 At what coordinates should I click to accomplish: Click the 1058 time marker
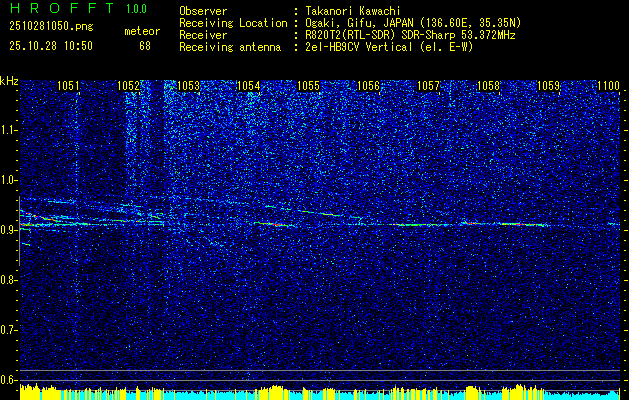(488, 85)
